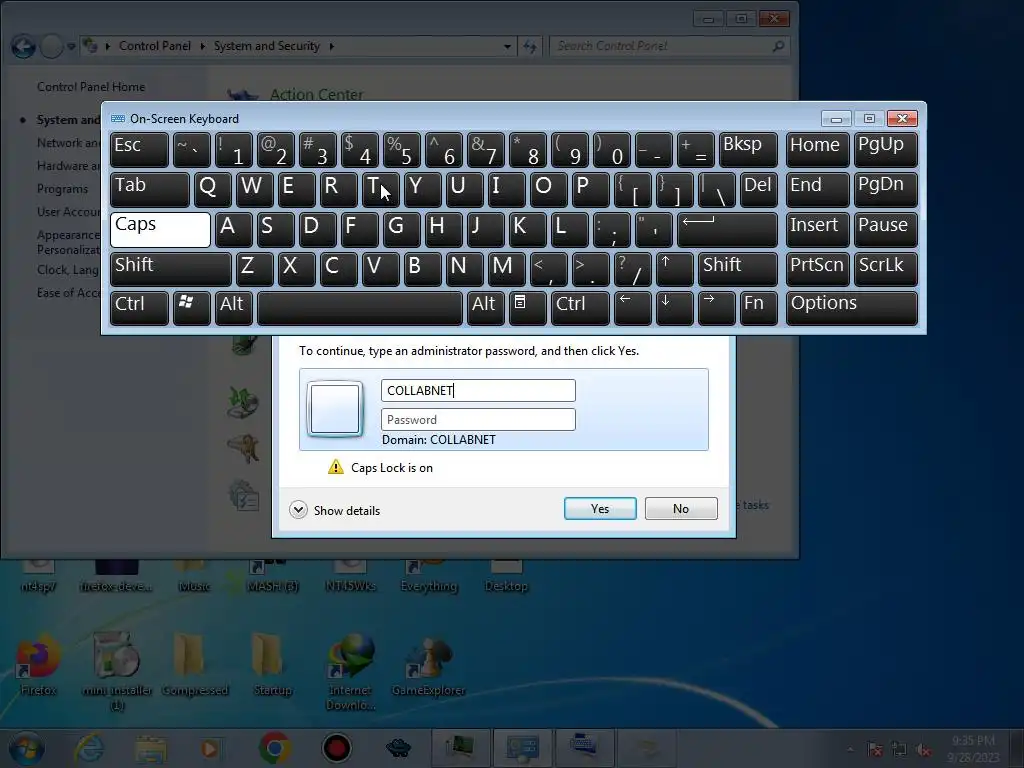Launch Internet Explorer from taskbar
The height and width of the screenshot is (768, 1024).
pos(89,748)
